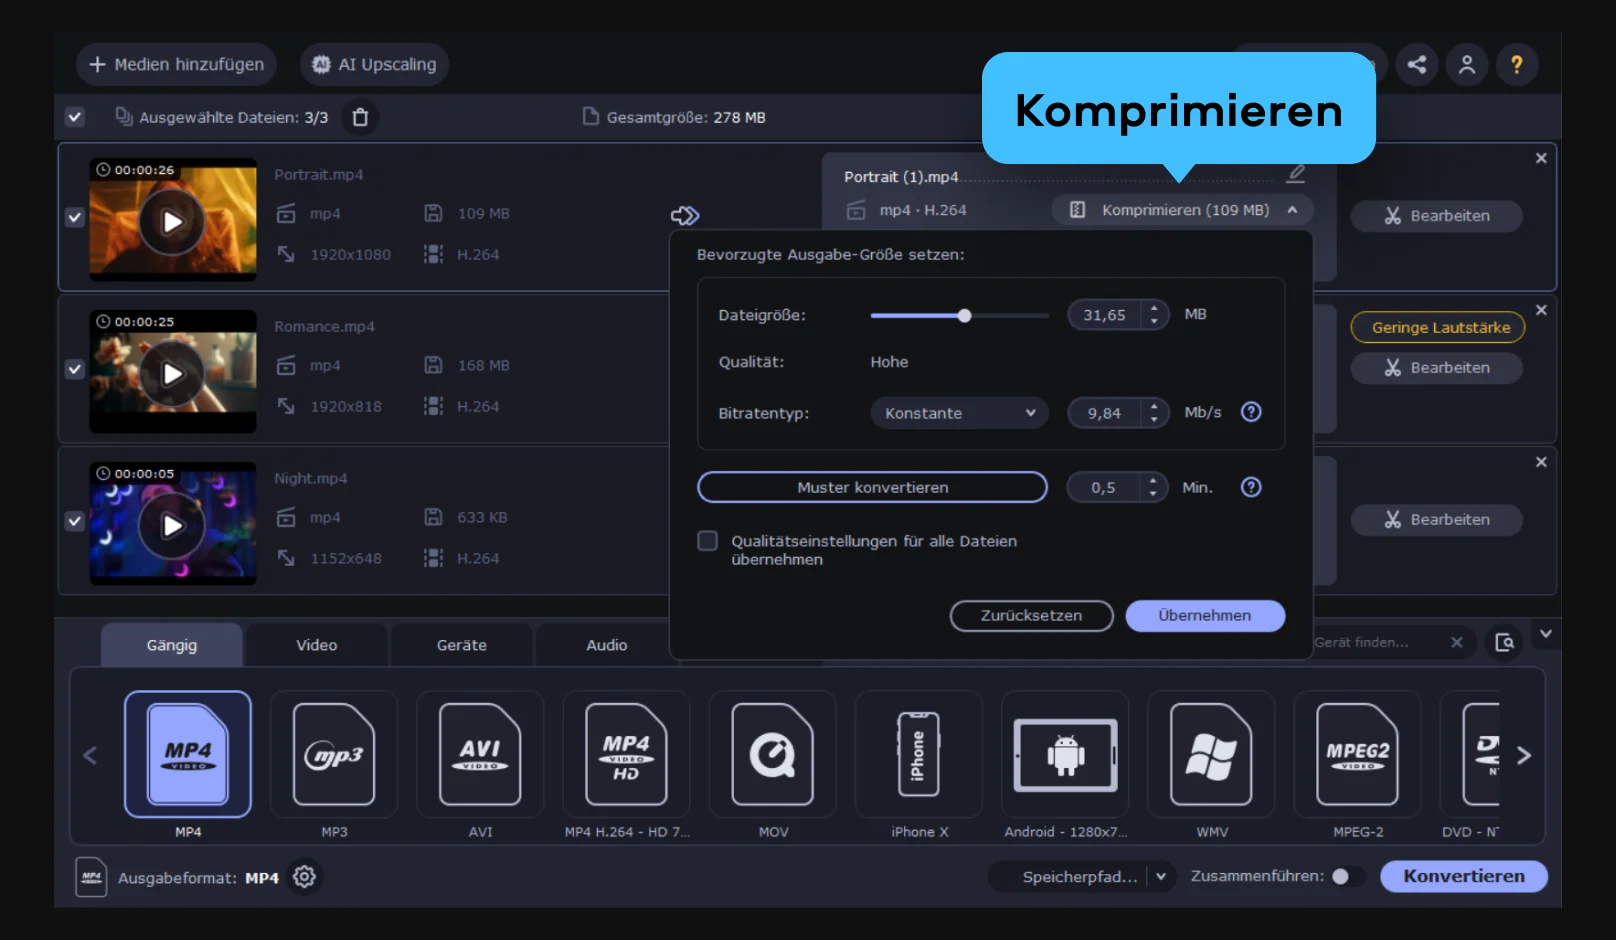Play the Romance.mp4 thumbnail preview

pyautogui.click(x=172, y=373)
